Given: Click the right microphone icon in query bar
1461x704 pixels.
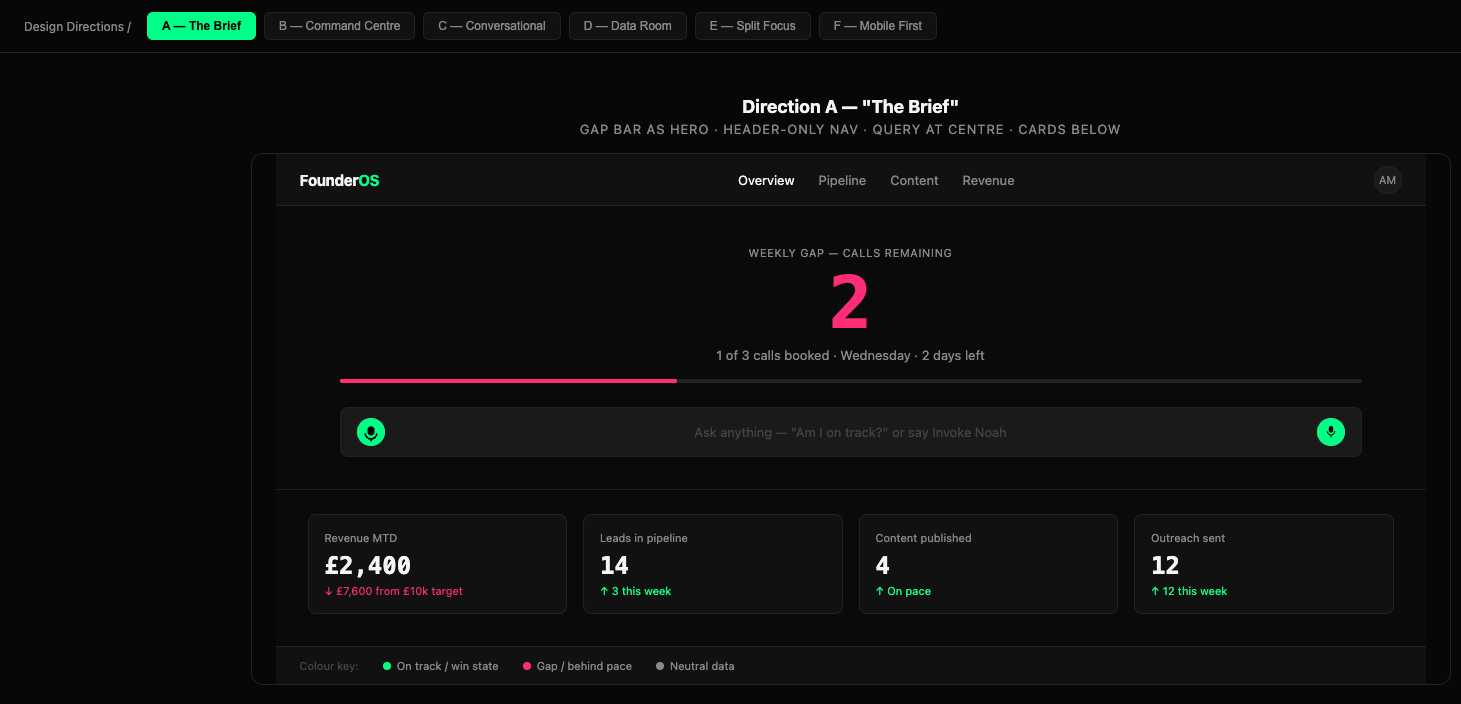Looking at the screenshot, I should tap(1330, 432).
